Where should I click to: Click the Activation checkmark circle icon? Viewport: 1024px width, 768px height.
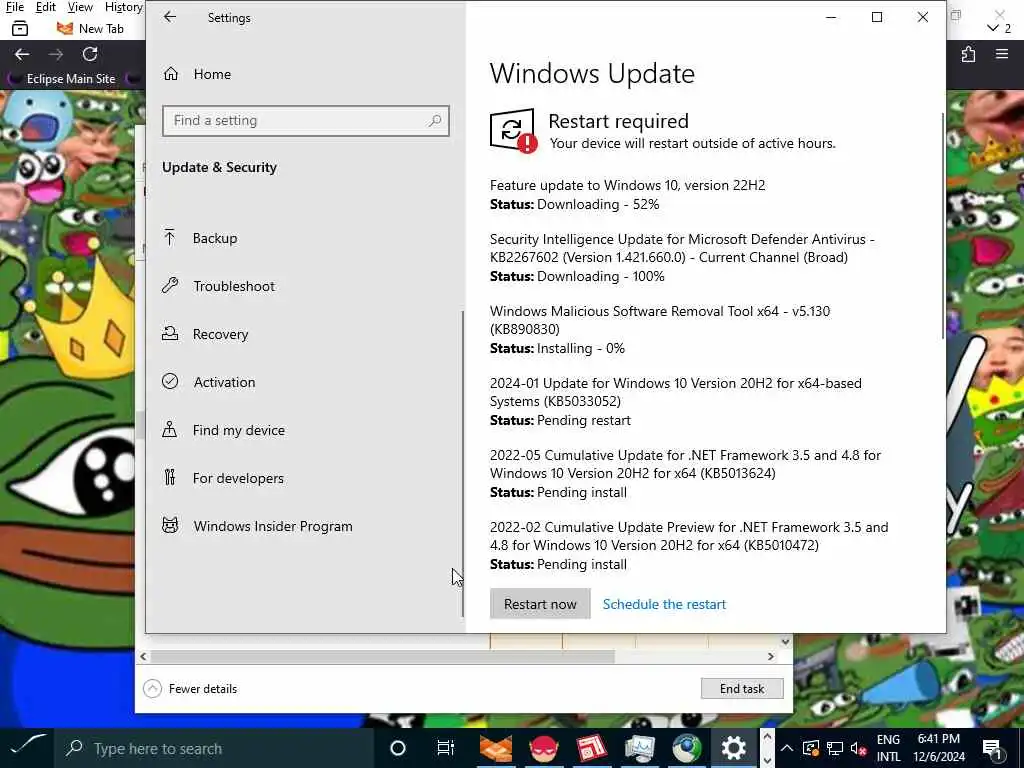click(x=170, y=381)
